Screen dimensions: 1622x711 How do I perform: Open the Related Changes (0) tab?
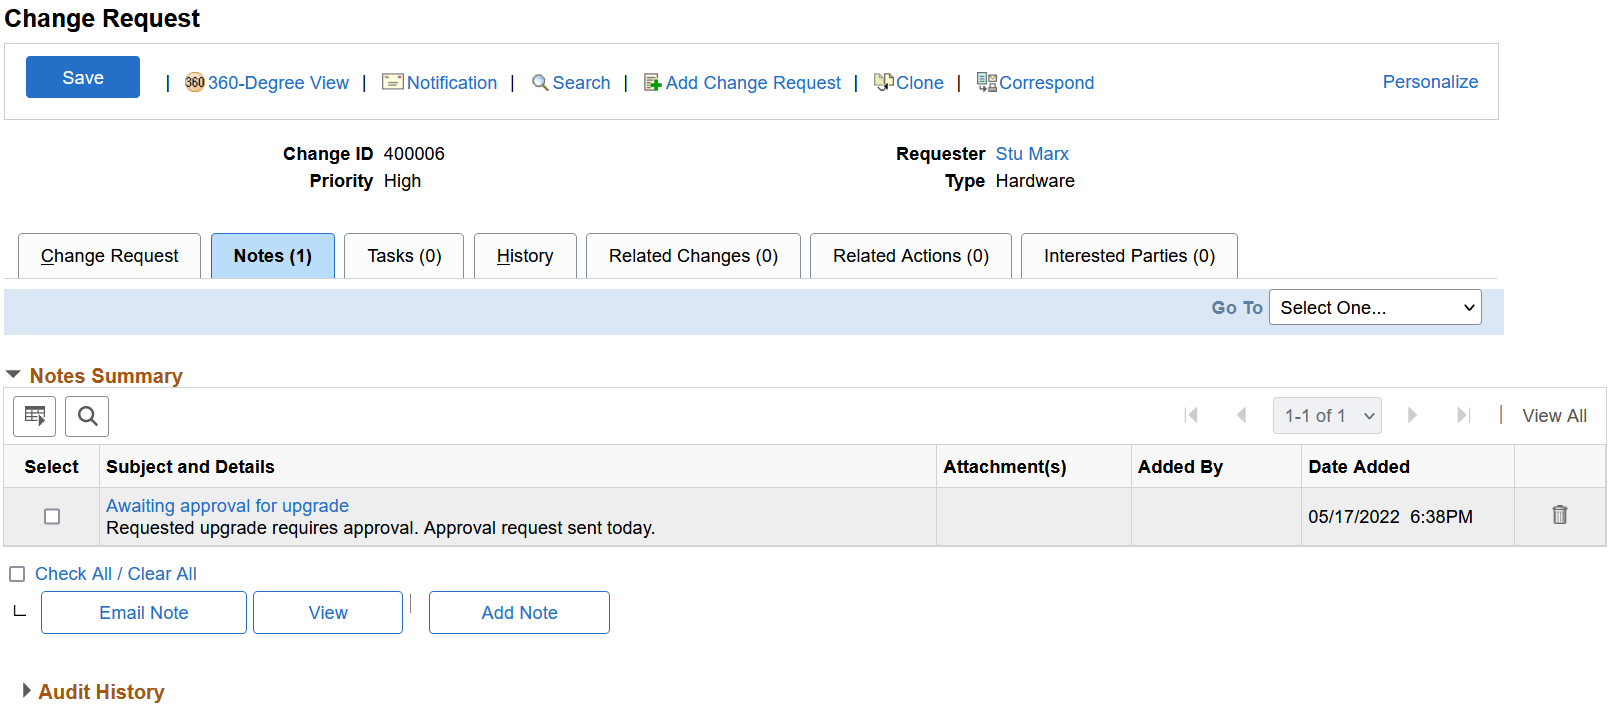pos(693,256)
